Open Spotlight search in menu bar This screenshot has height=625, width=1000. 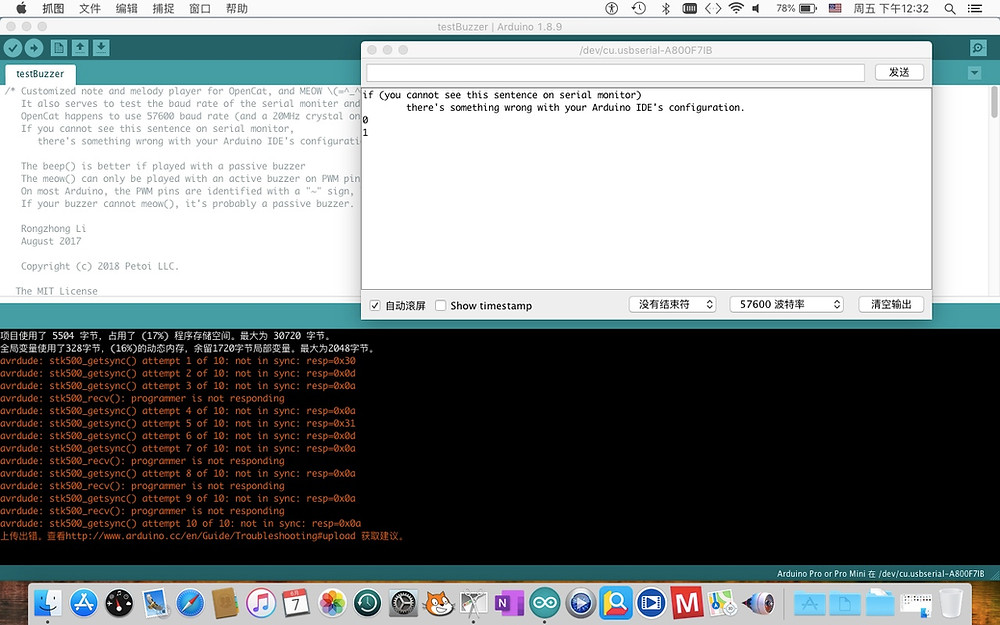[x=950, y=8]
